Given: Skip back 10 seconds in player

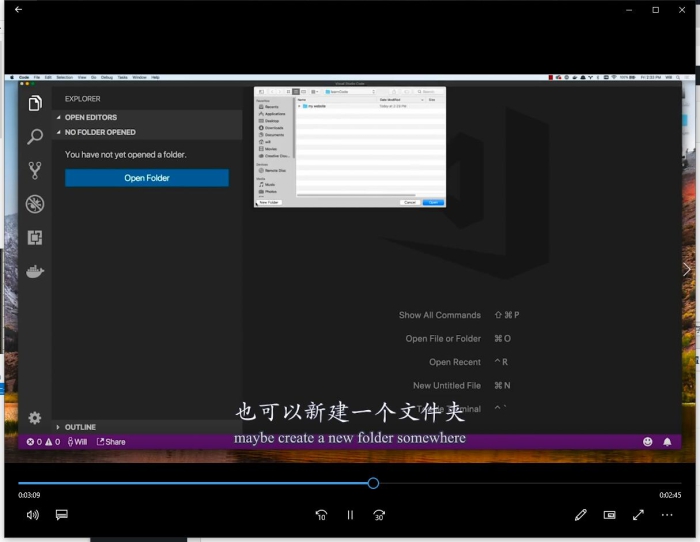Looking at the screenshot, I should 321,515.
